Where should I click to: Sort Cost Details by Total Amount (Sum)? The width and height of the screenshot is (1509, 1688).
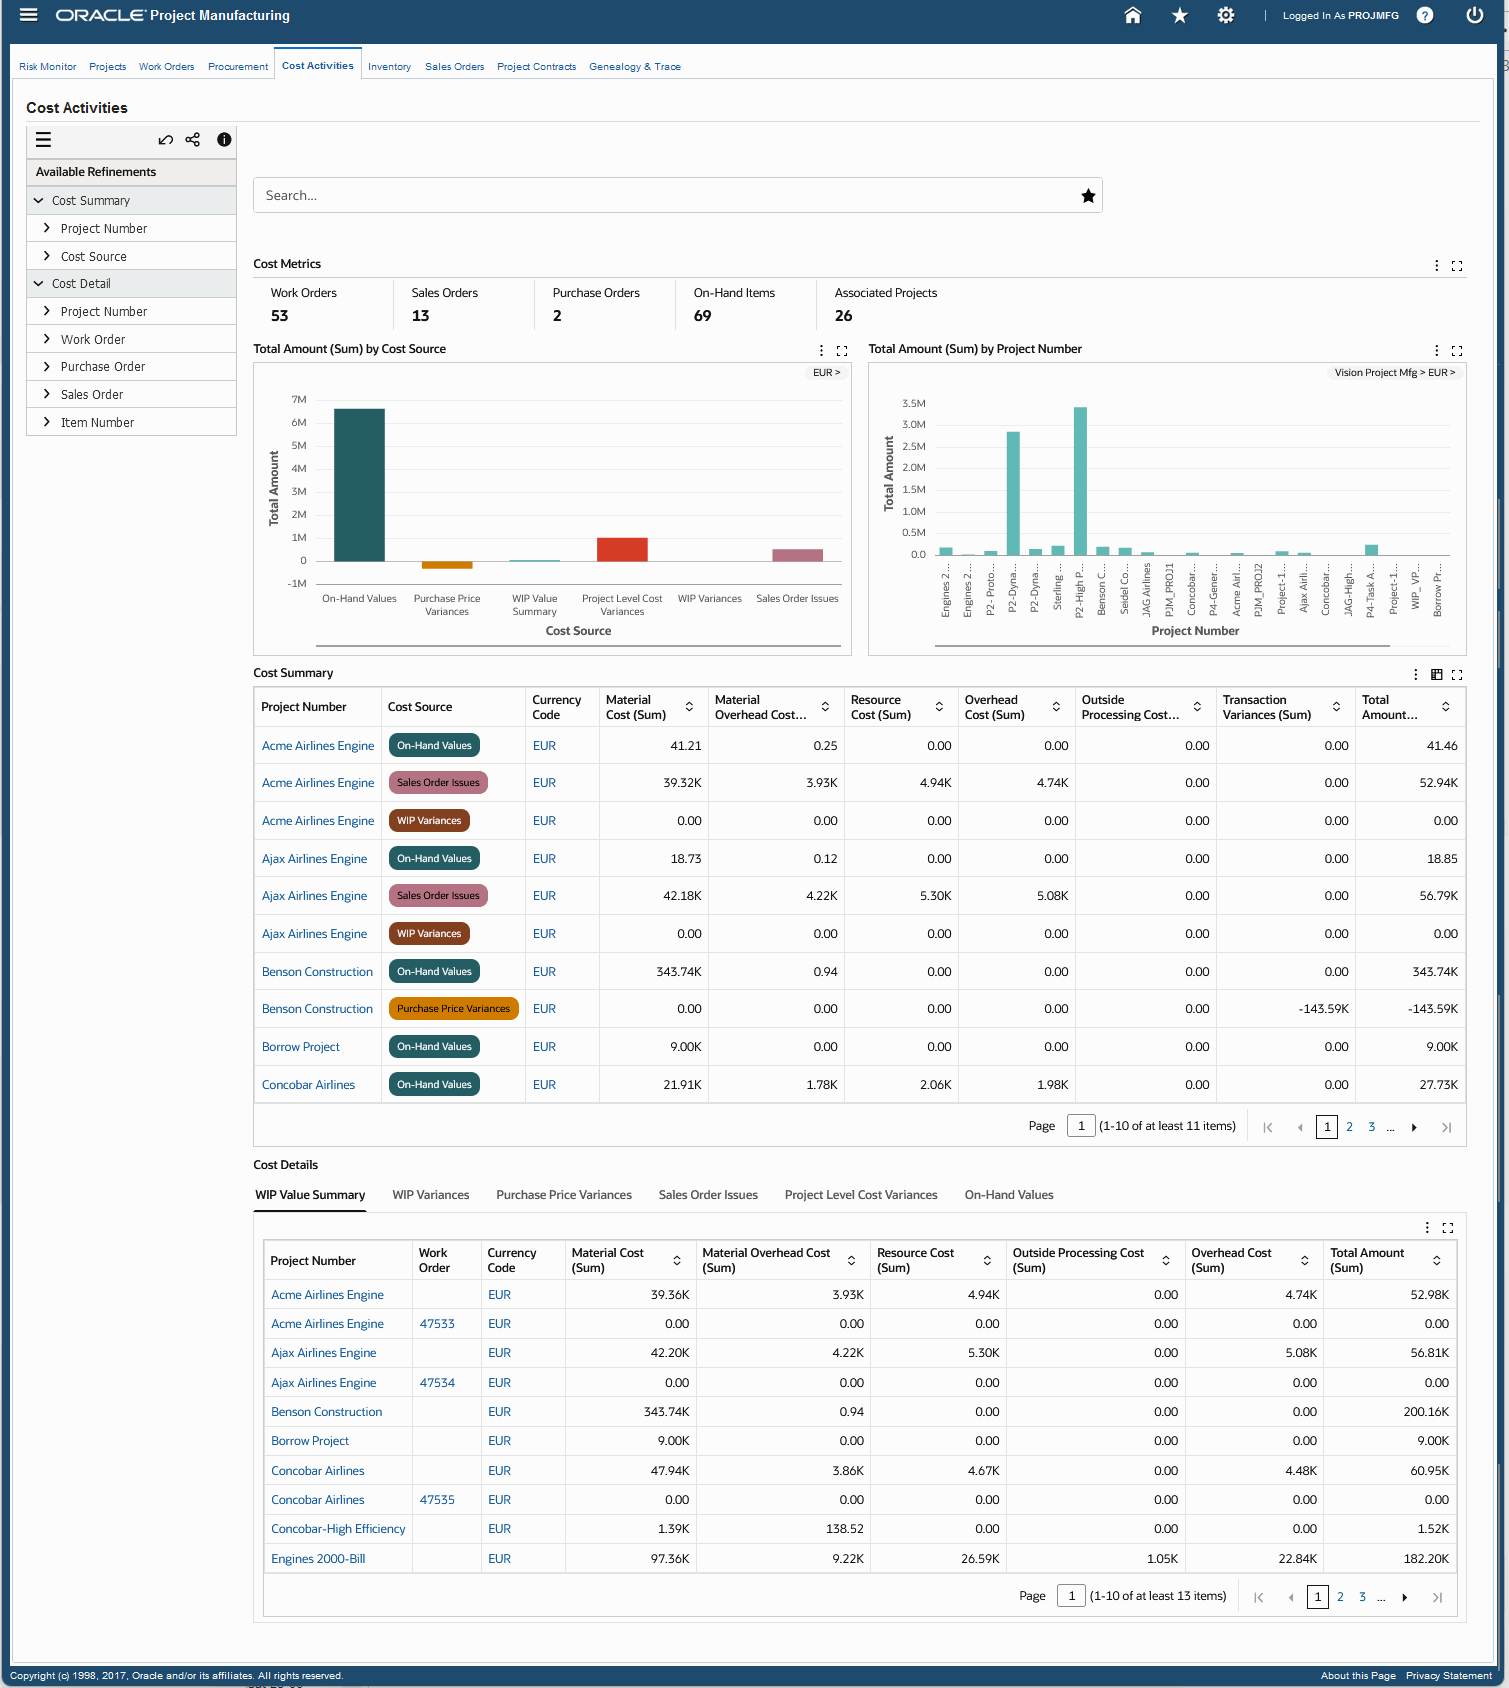coord(1437,1261)
